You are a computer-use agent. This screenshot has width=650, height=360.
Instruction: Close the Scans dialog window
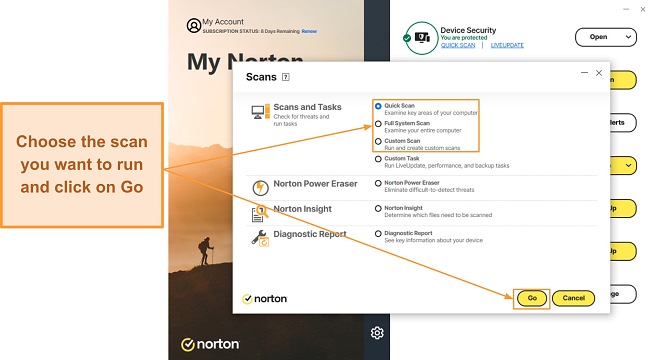599,73
